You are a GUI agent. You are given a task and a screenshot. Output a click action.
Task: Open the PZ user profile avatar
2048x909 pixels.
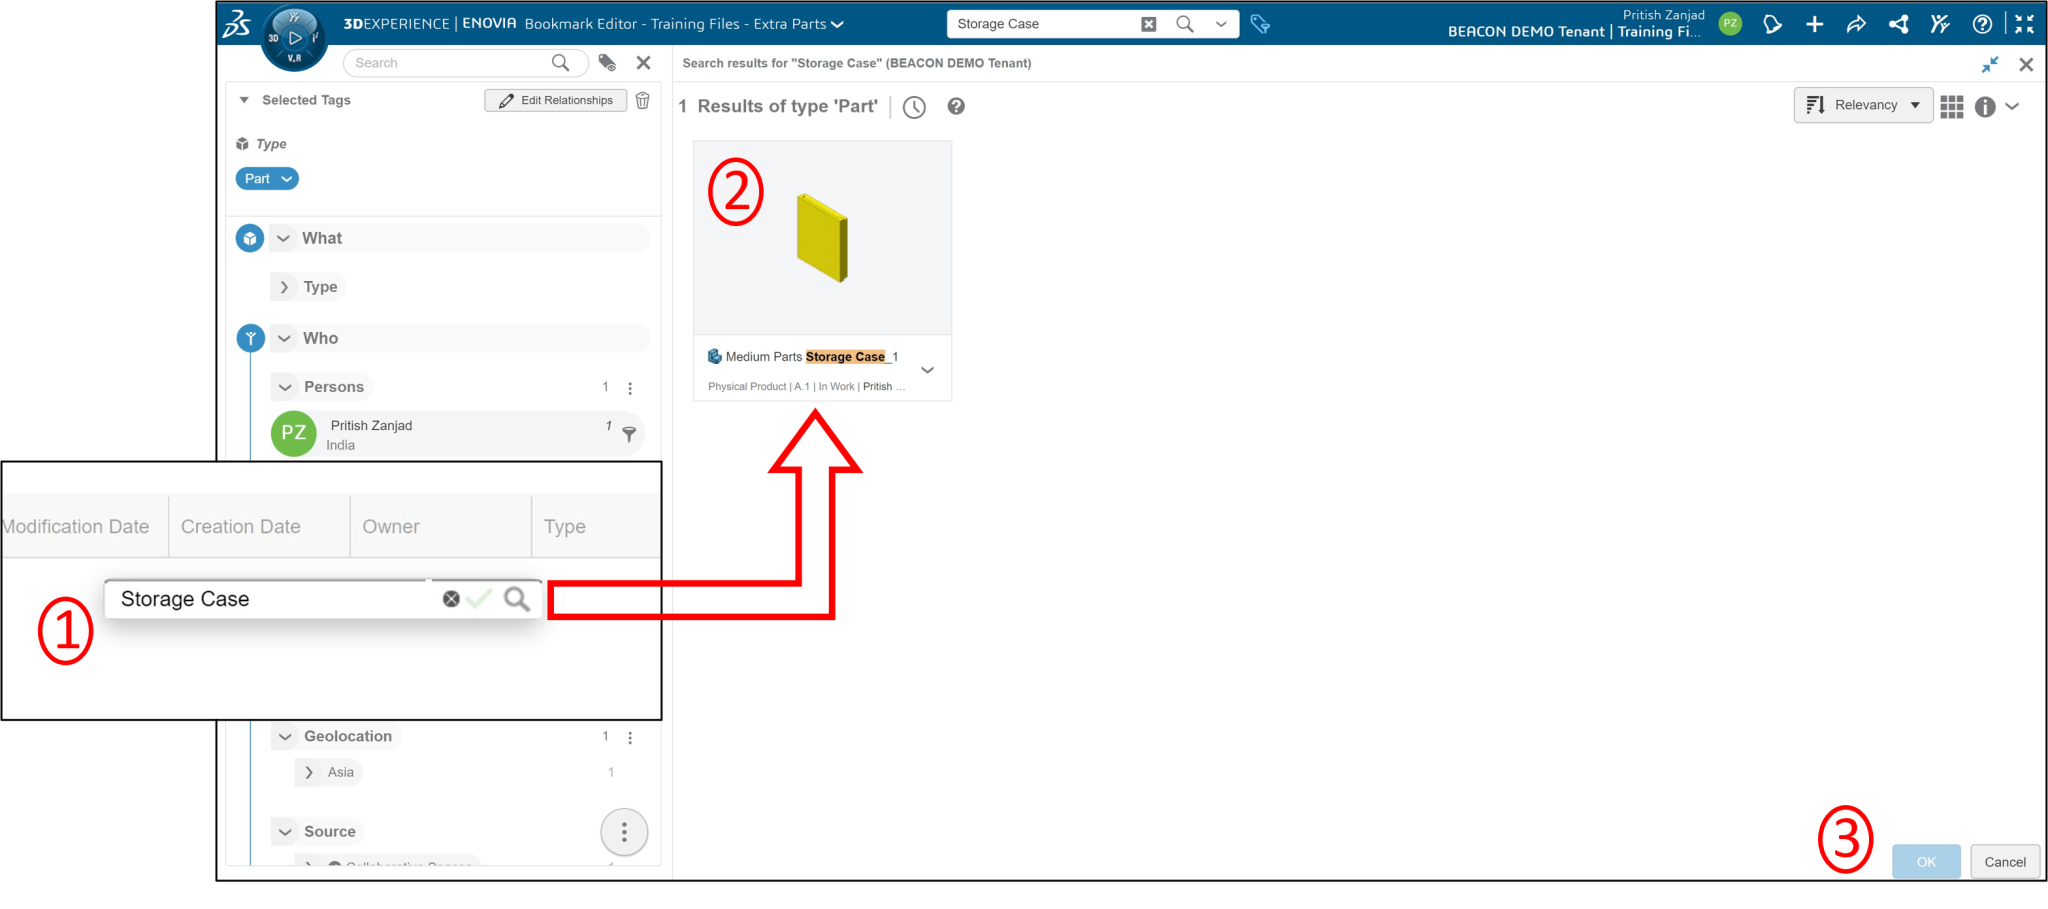click(1730, 23)
